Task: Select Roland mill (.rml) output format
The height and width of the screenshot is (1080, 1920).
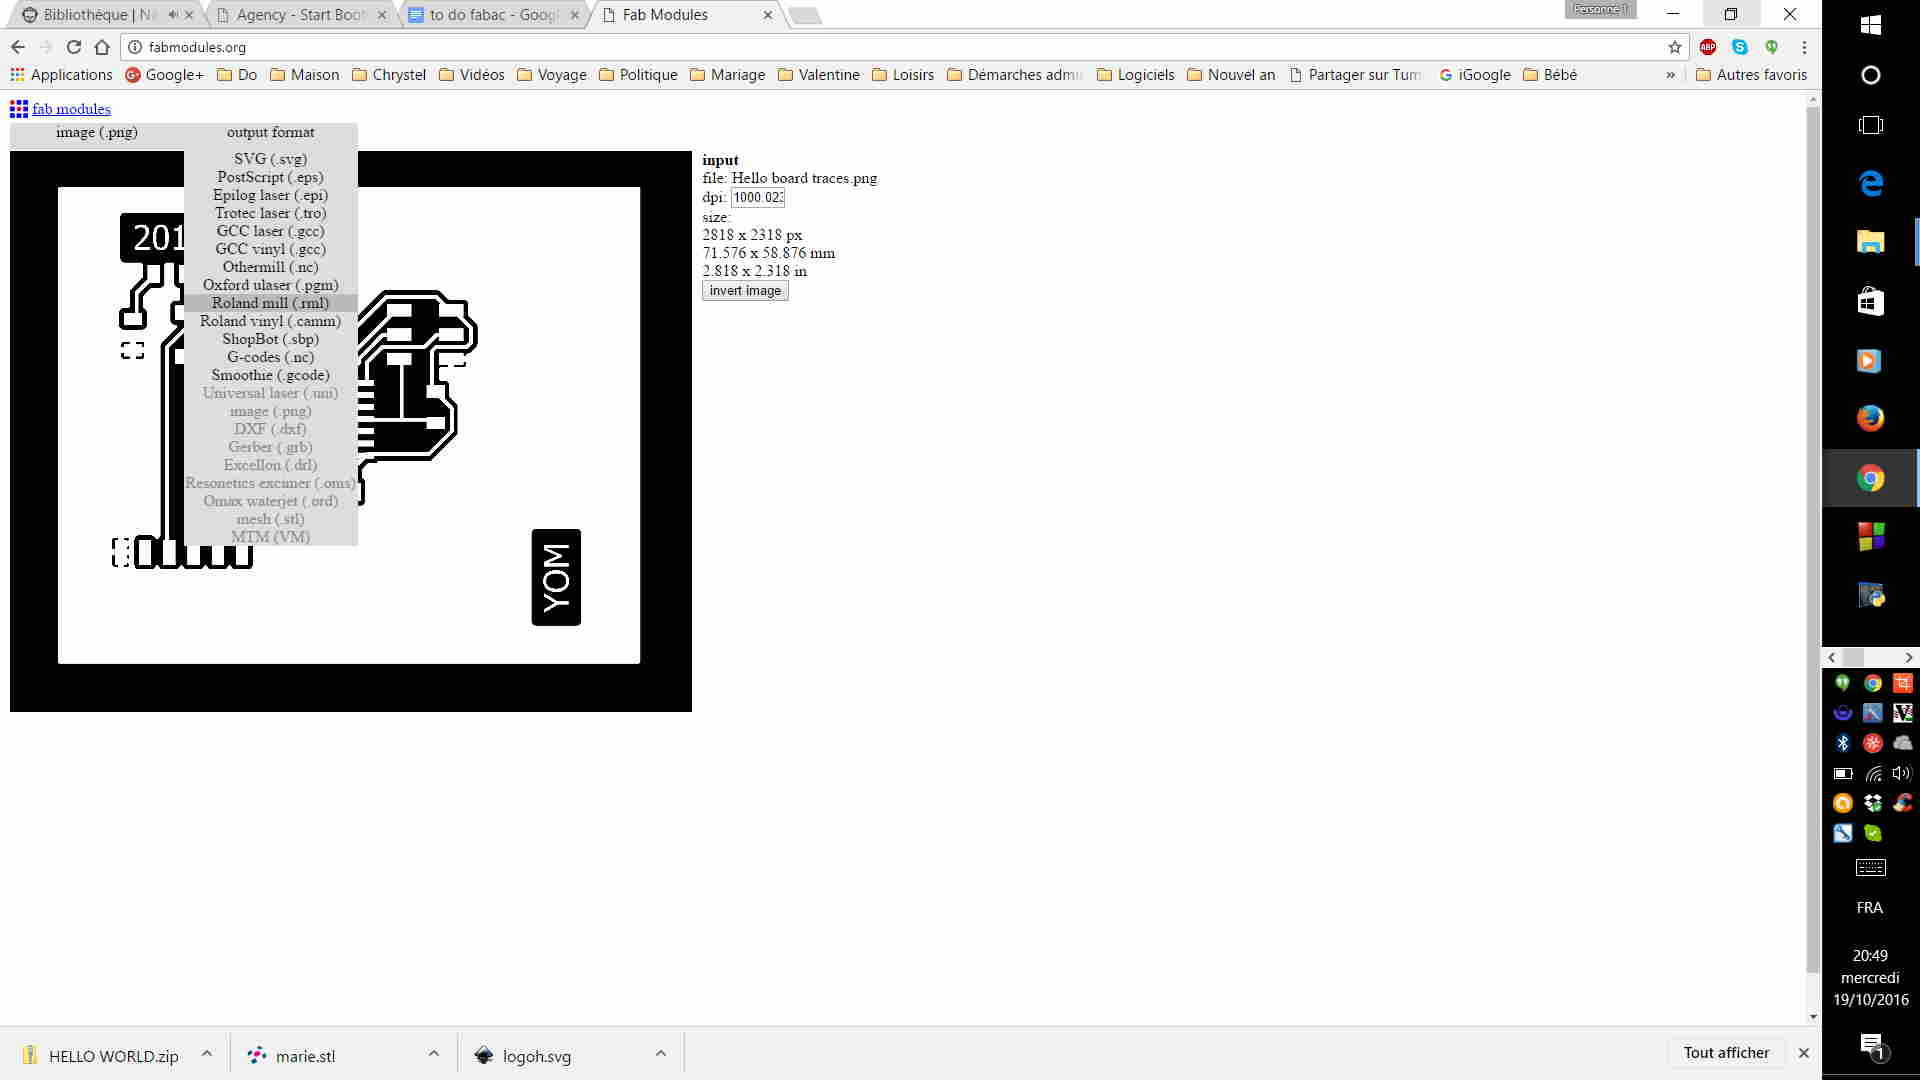Action: tap(270, 303)
